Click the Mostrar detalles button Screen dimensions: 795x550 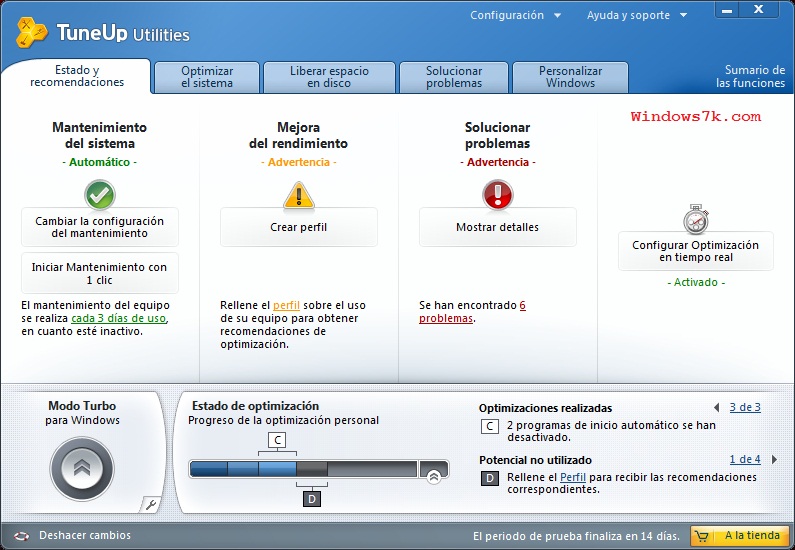497,227
